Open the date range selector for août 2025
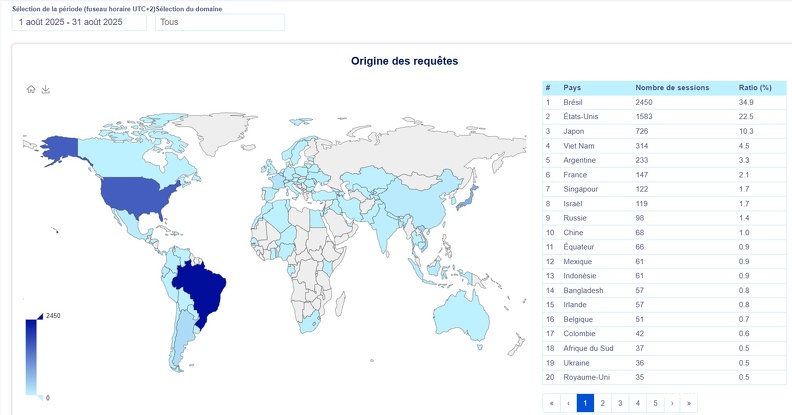 [x=80, y=22]
